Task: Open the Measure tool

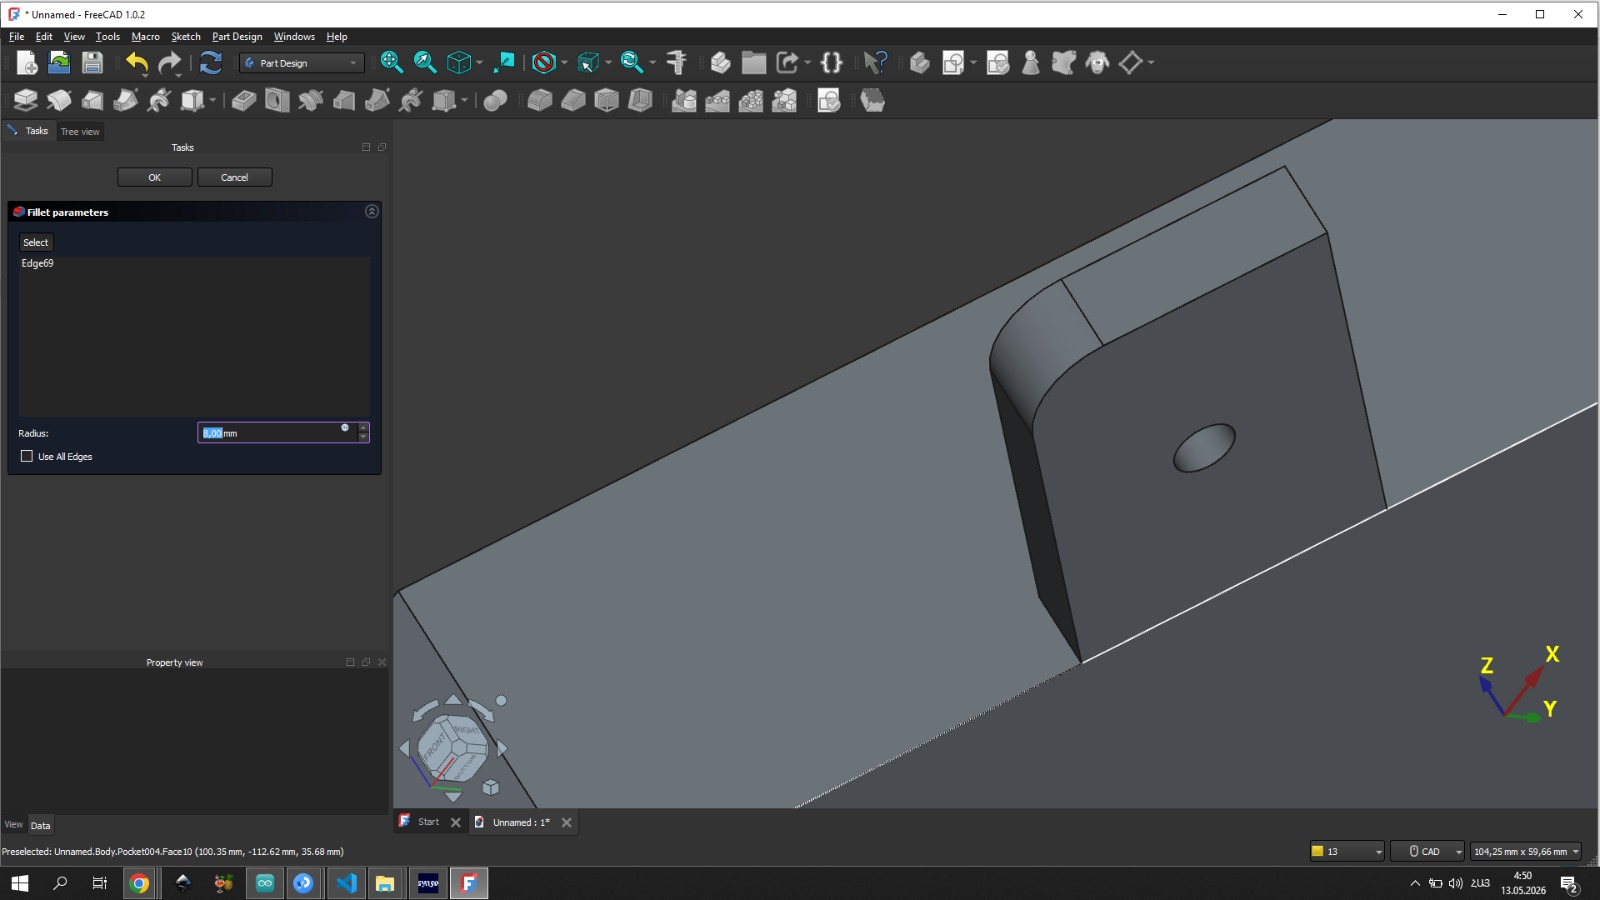Action: coord(677,63)
